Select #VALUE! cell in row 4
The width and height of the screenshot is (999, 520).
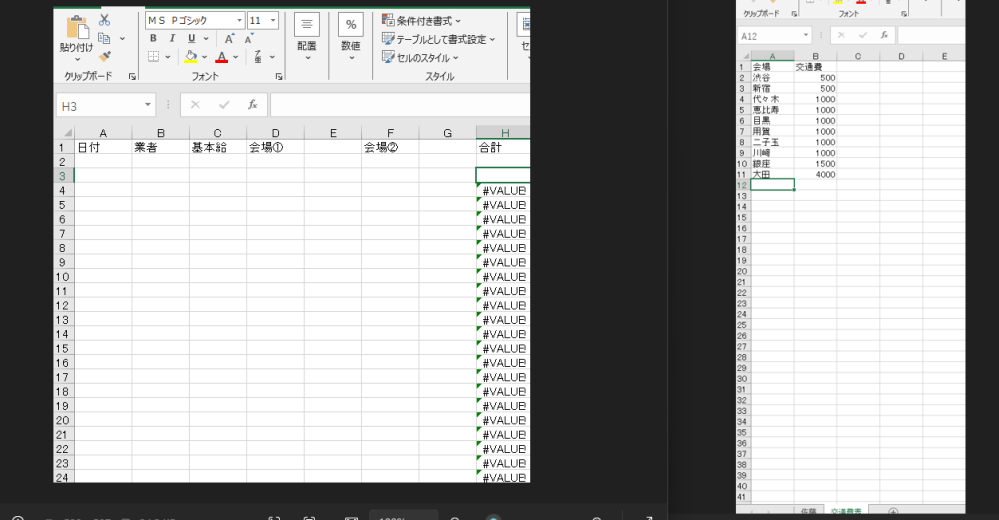coord(503,191)
